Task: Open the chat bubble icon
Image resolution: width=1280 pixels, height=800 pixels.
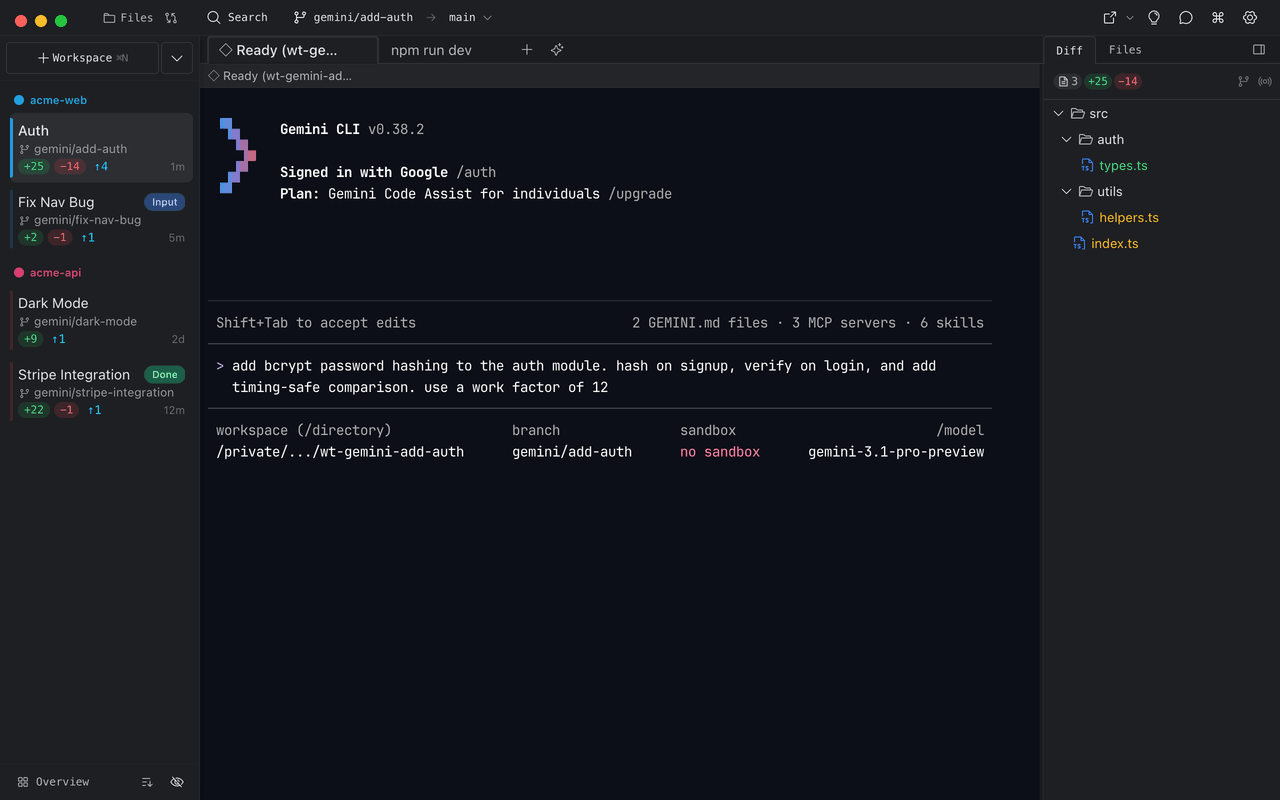Action: click(x=1186, y=18)
